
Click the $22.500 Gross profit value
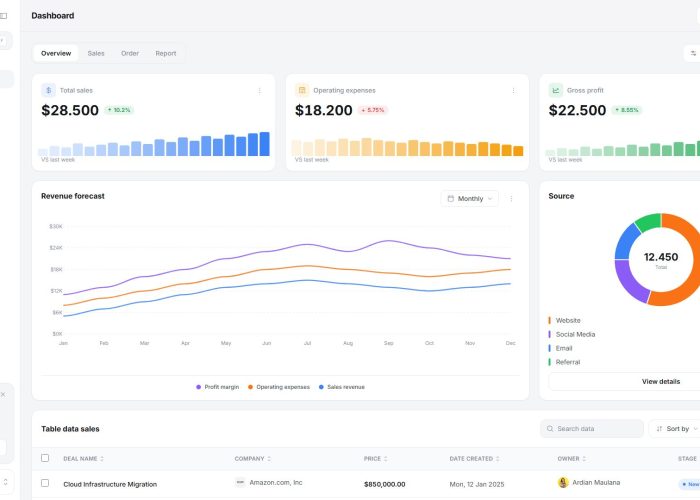coord(577,110)
